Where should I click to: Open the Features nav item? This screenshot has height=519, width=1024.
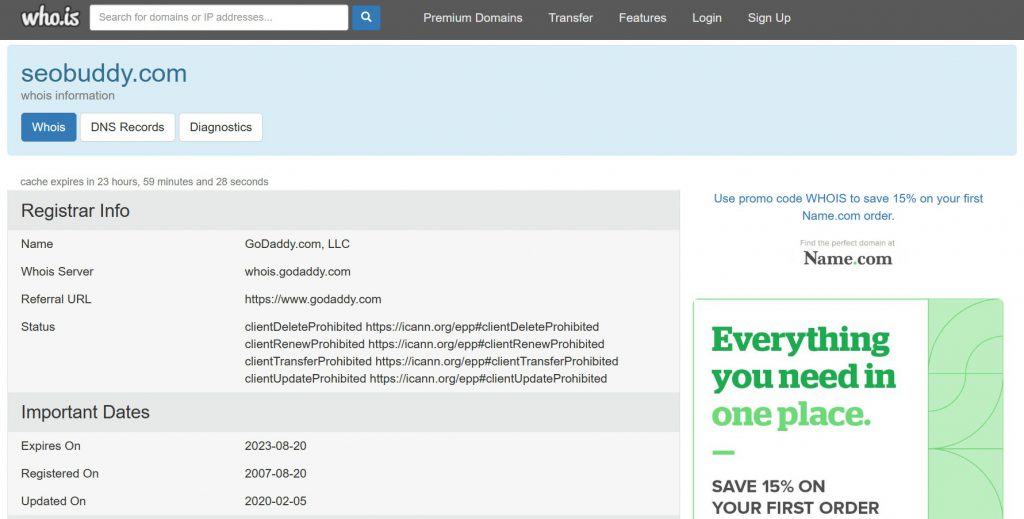tap(643, 18)
